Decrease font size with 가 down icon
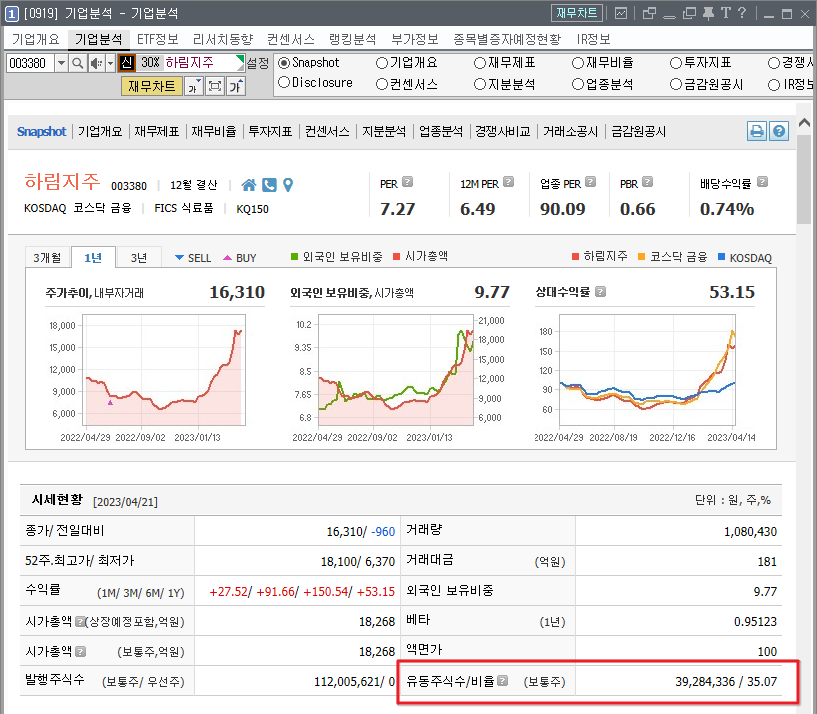Screen dimensions: 817x714 click(194, 87)
